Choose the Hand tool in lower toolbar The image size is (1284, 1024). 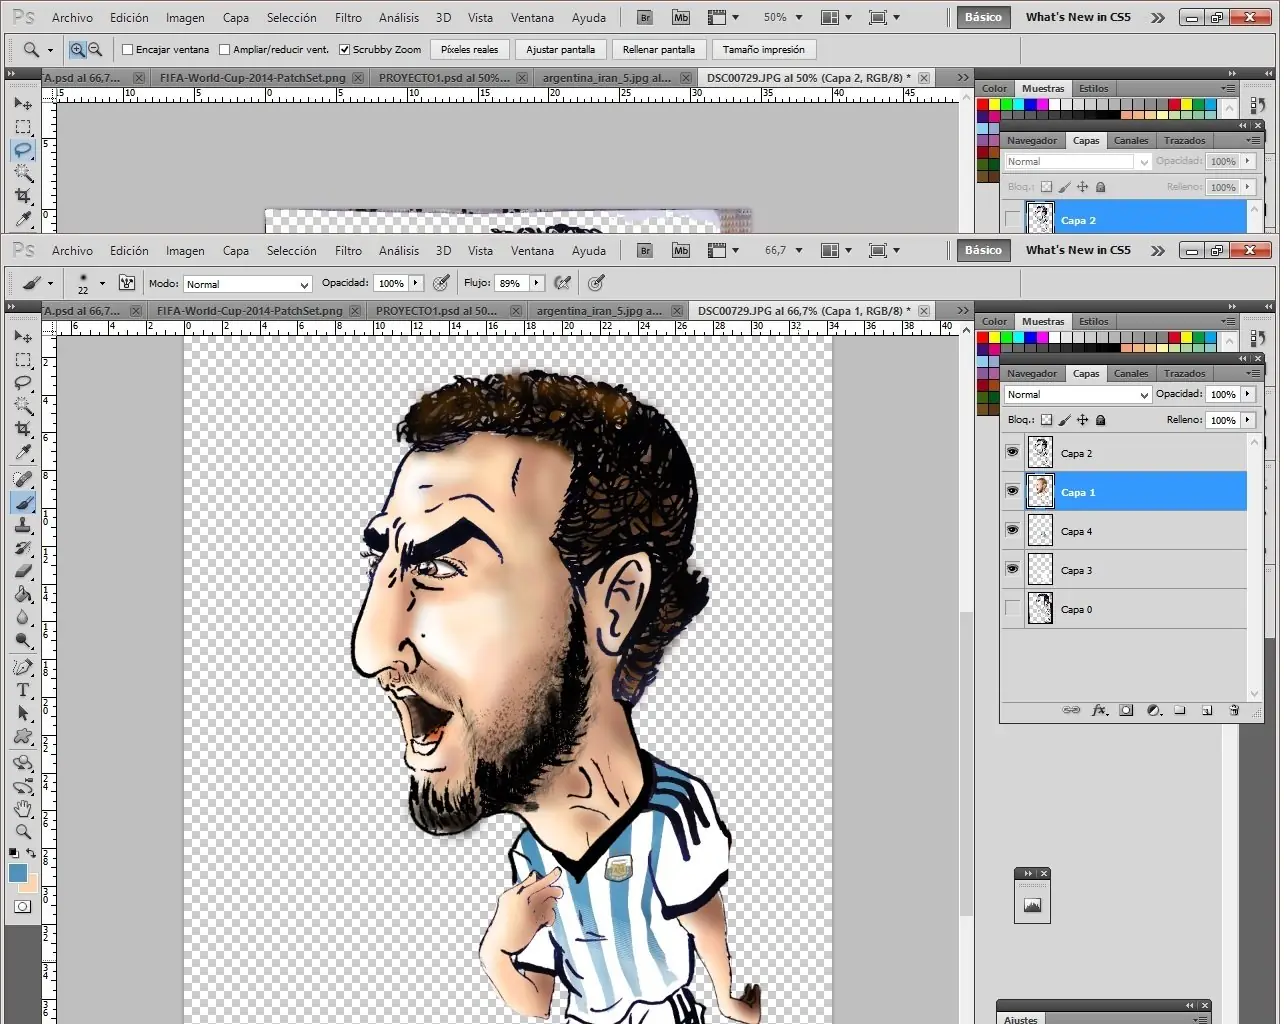coord(23,808)
